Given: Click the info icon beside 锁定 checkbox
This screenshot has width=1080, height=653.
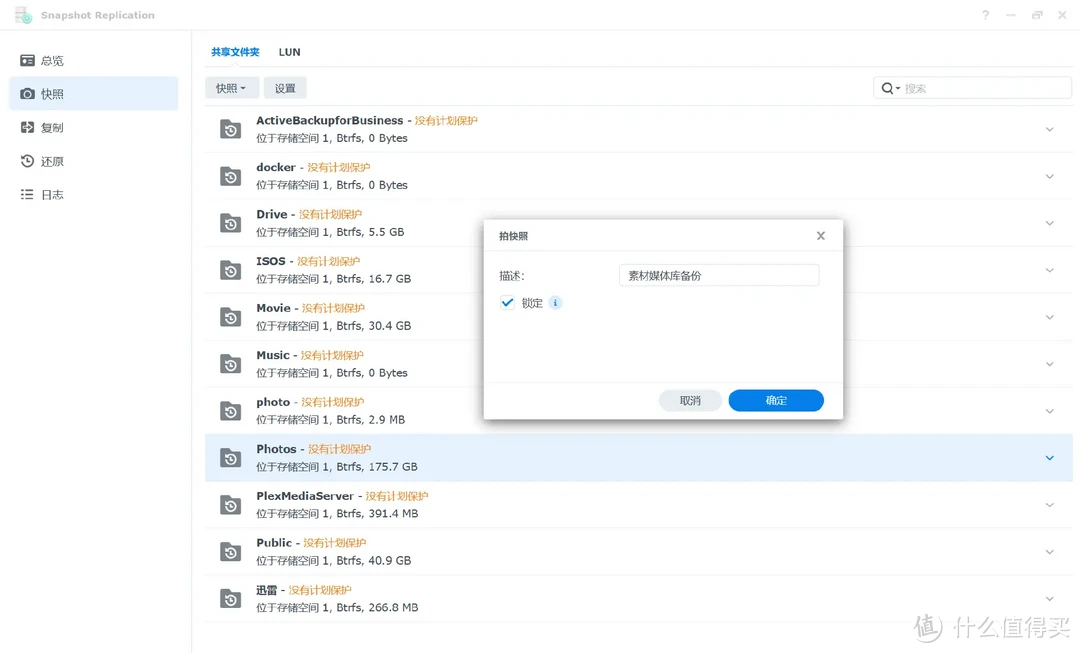Looking at the screenshot, I should click(x=555, y=302).
